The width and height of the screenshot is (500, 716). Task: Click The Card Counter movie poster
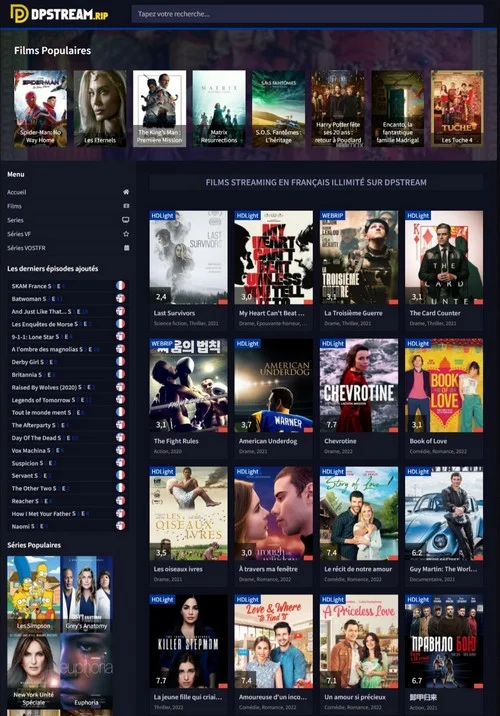coord(444,257)
